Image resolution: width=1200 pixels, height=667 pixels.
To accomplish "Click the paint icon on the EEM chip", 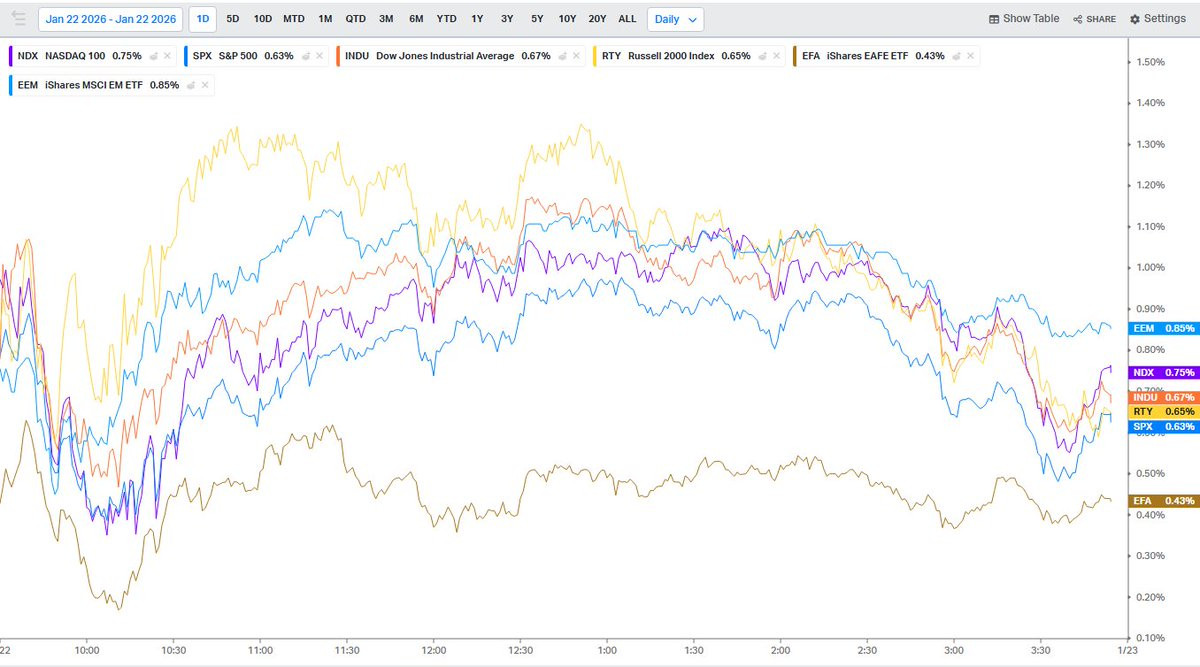I will click(x=190, y=85).
